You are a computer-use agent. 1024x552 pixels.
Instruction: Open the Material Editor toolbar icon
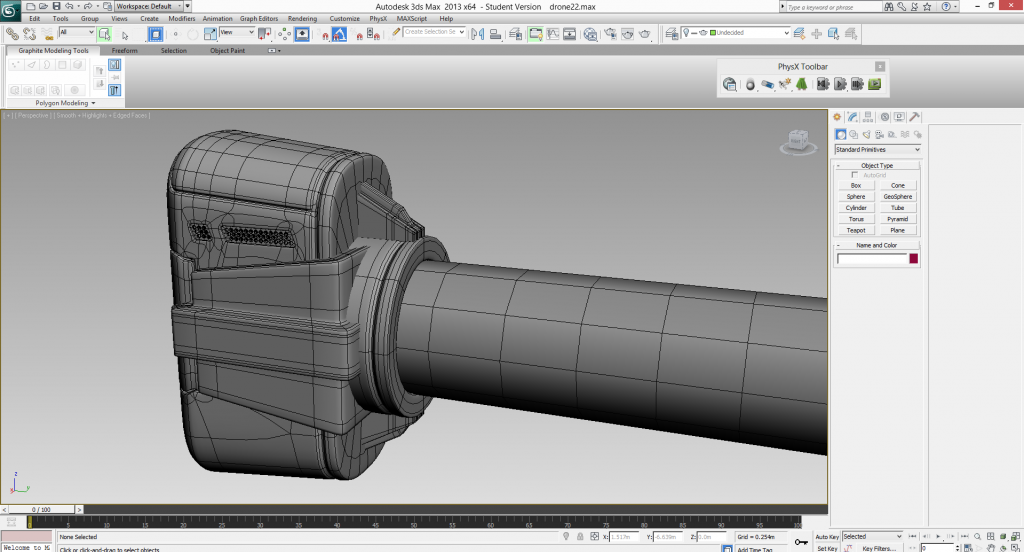(x=589, y=33)
